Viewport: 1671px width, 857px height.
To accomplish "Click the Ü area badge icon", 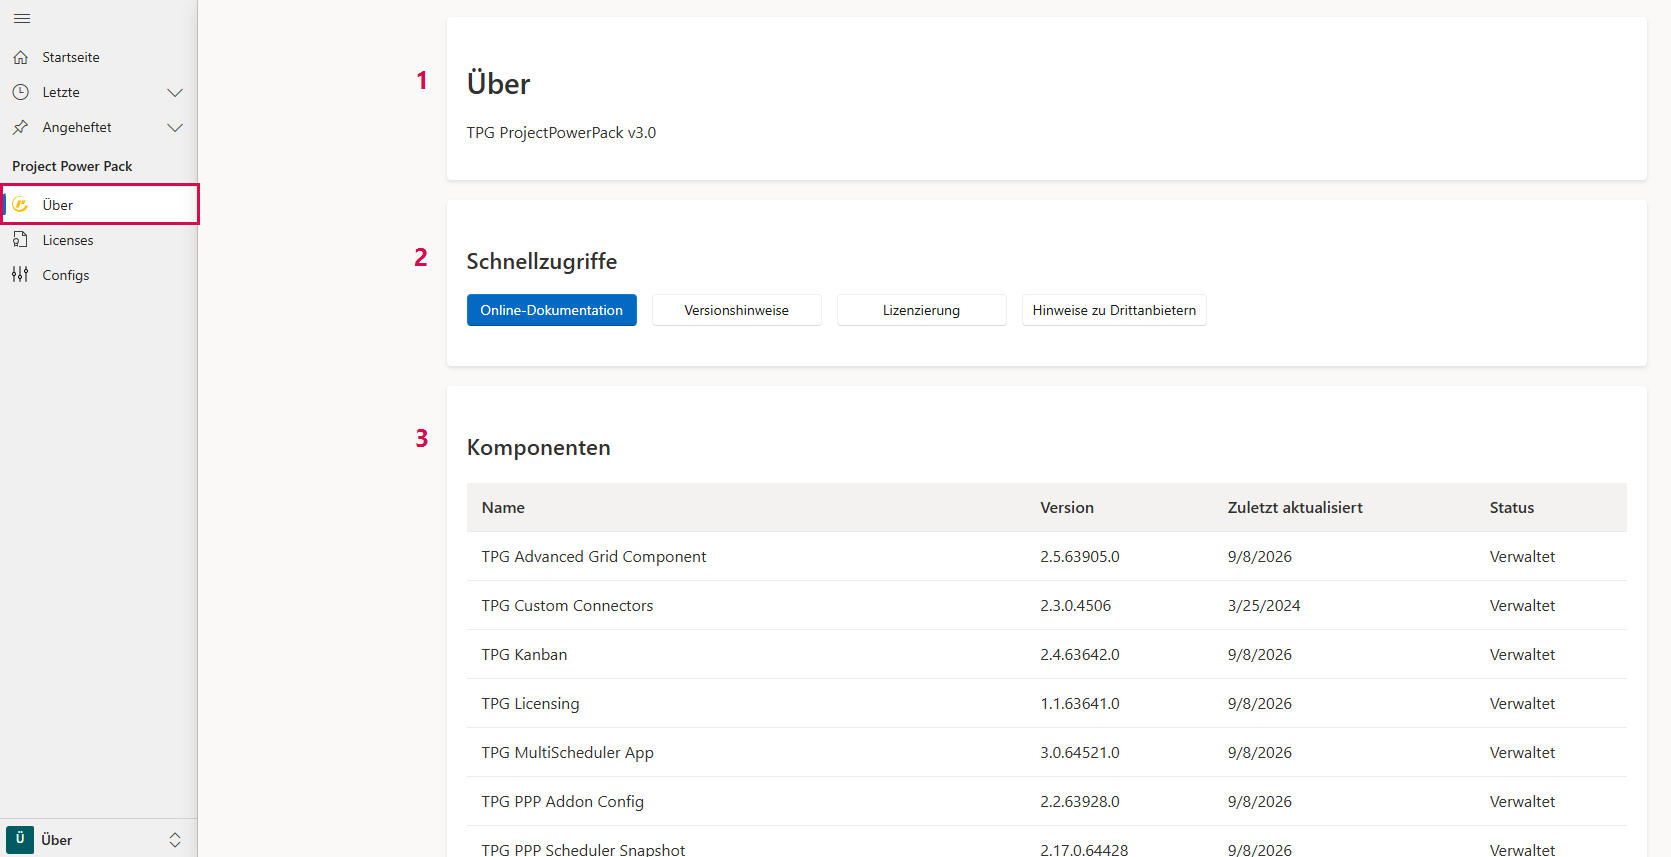I will point(20,840).
